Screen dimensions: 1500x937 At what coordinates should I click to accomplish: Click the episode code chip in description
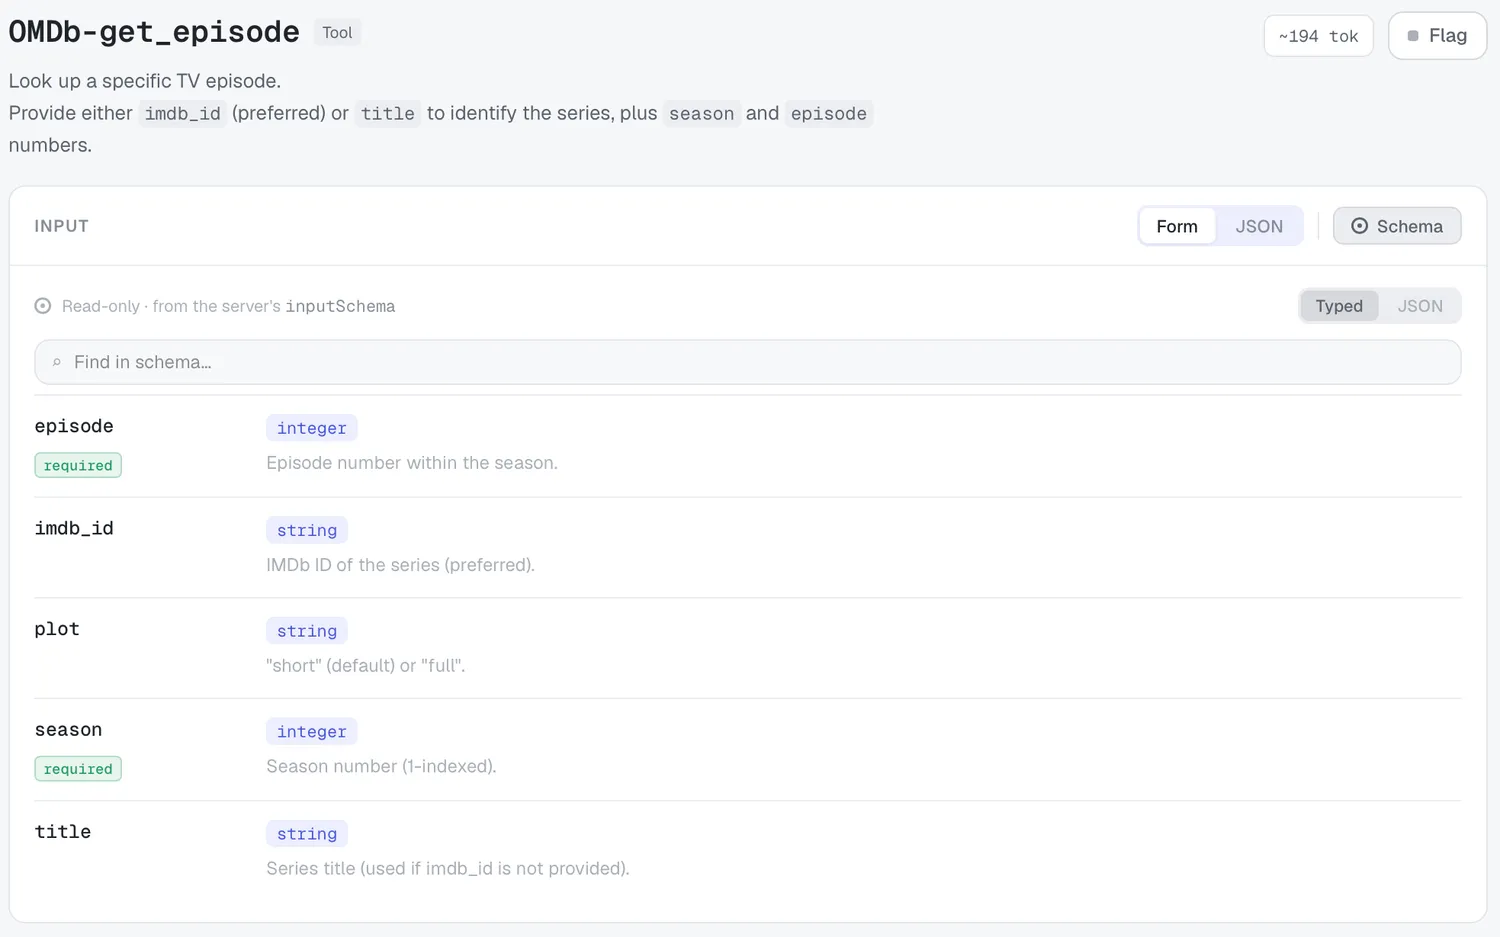pos(829,113)
